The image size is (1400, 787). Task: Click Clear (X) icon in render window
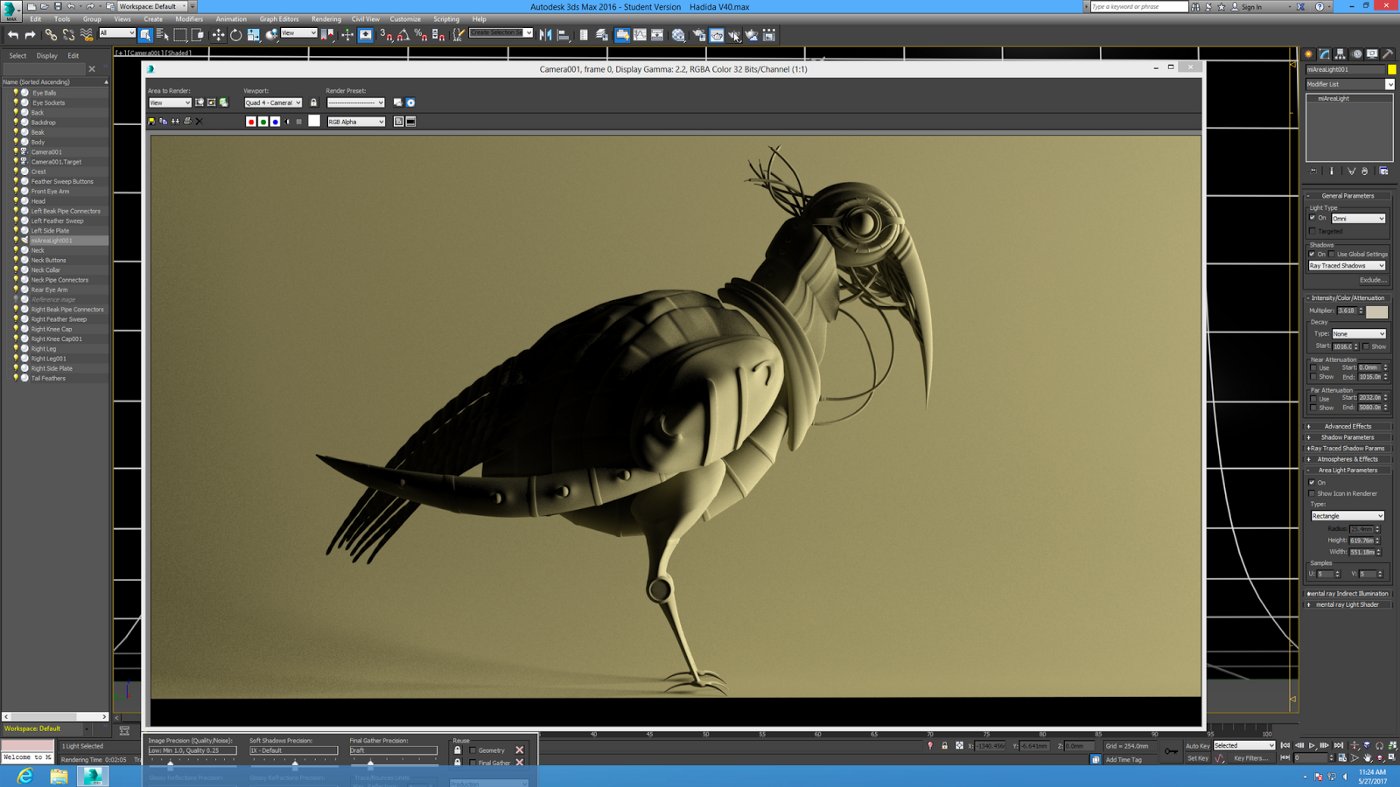pyautogui.click(x=199, y=122)
